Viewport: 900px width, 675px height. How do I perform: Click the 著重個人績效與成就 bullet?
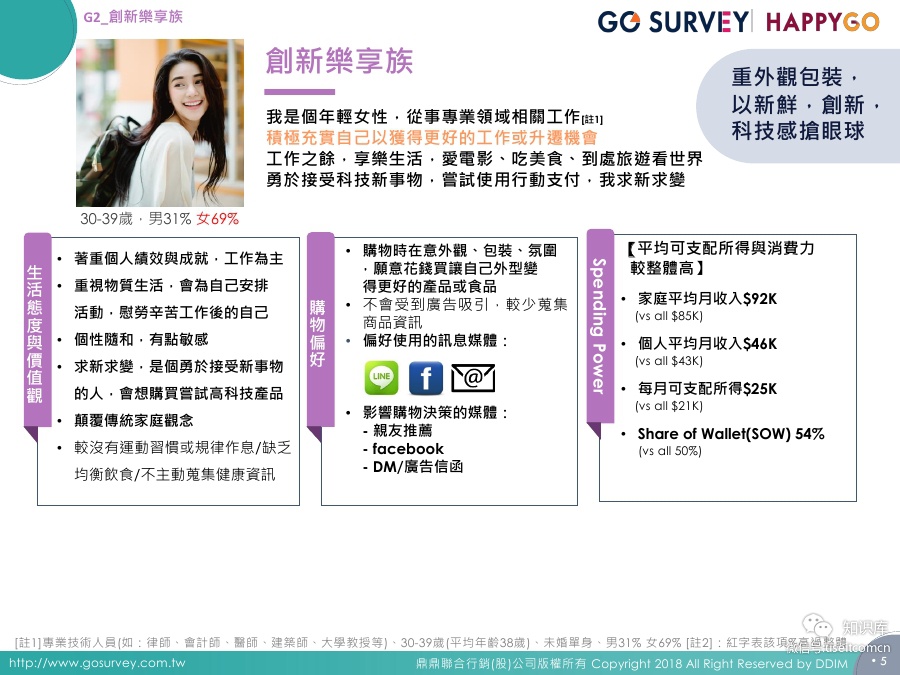pyautogui.click(x=179, y=258)
